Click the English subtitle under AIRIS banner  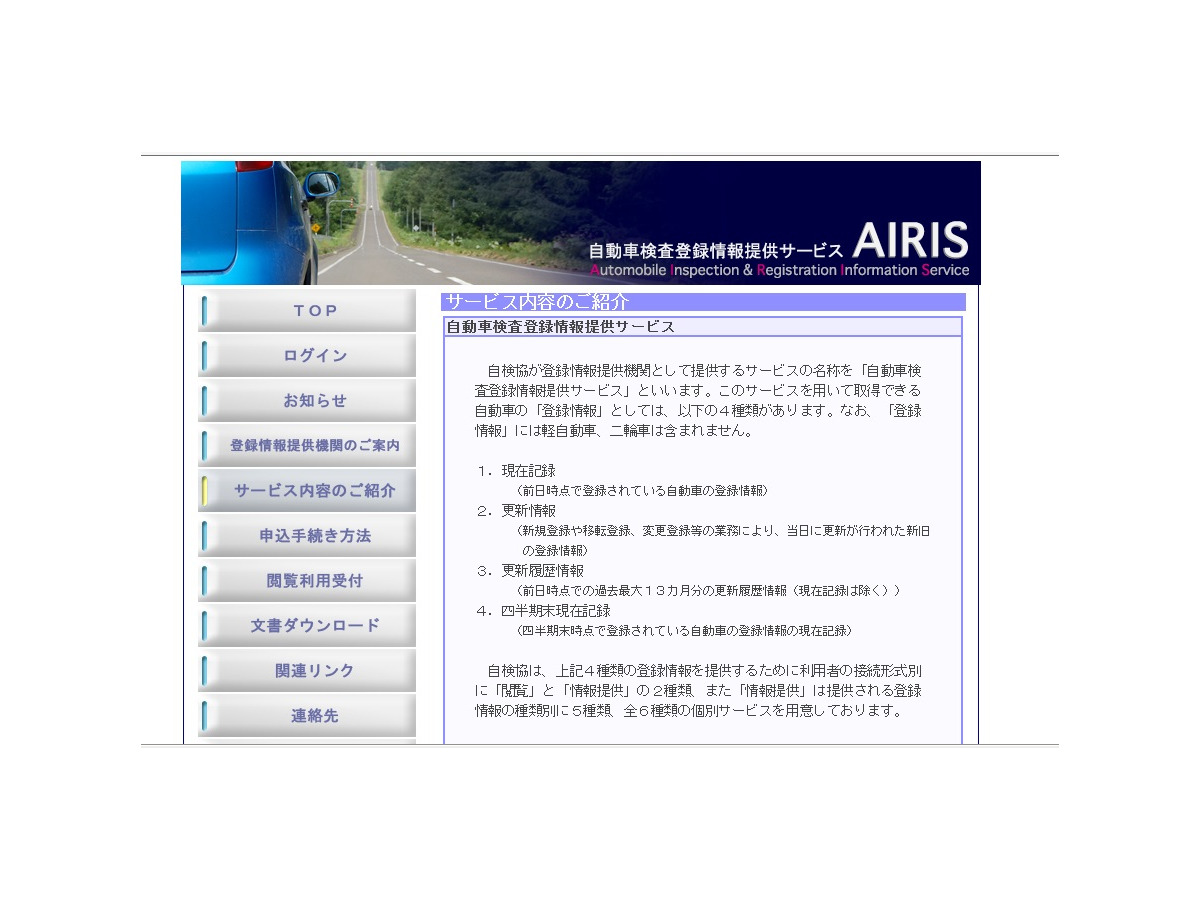pyautogui.click(x=779, y=271)
